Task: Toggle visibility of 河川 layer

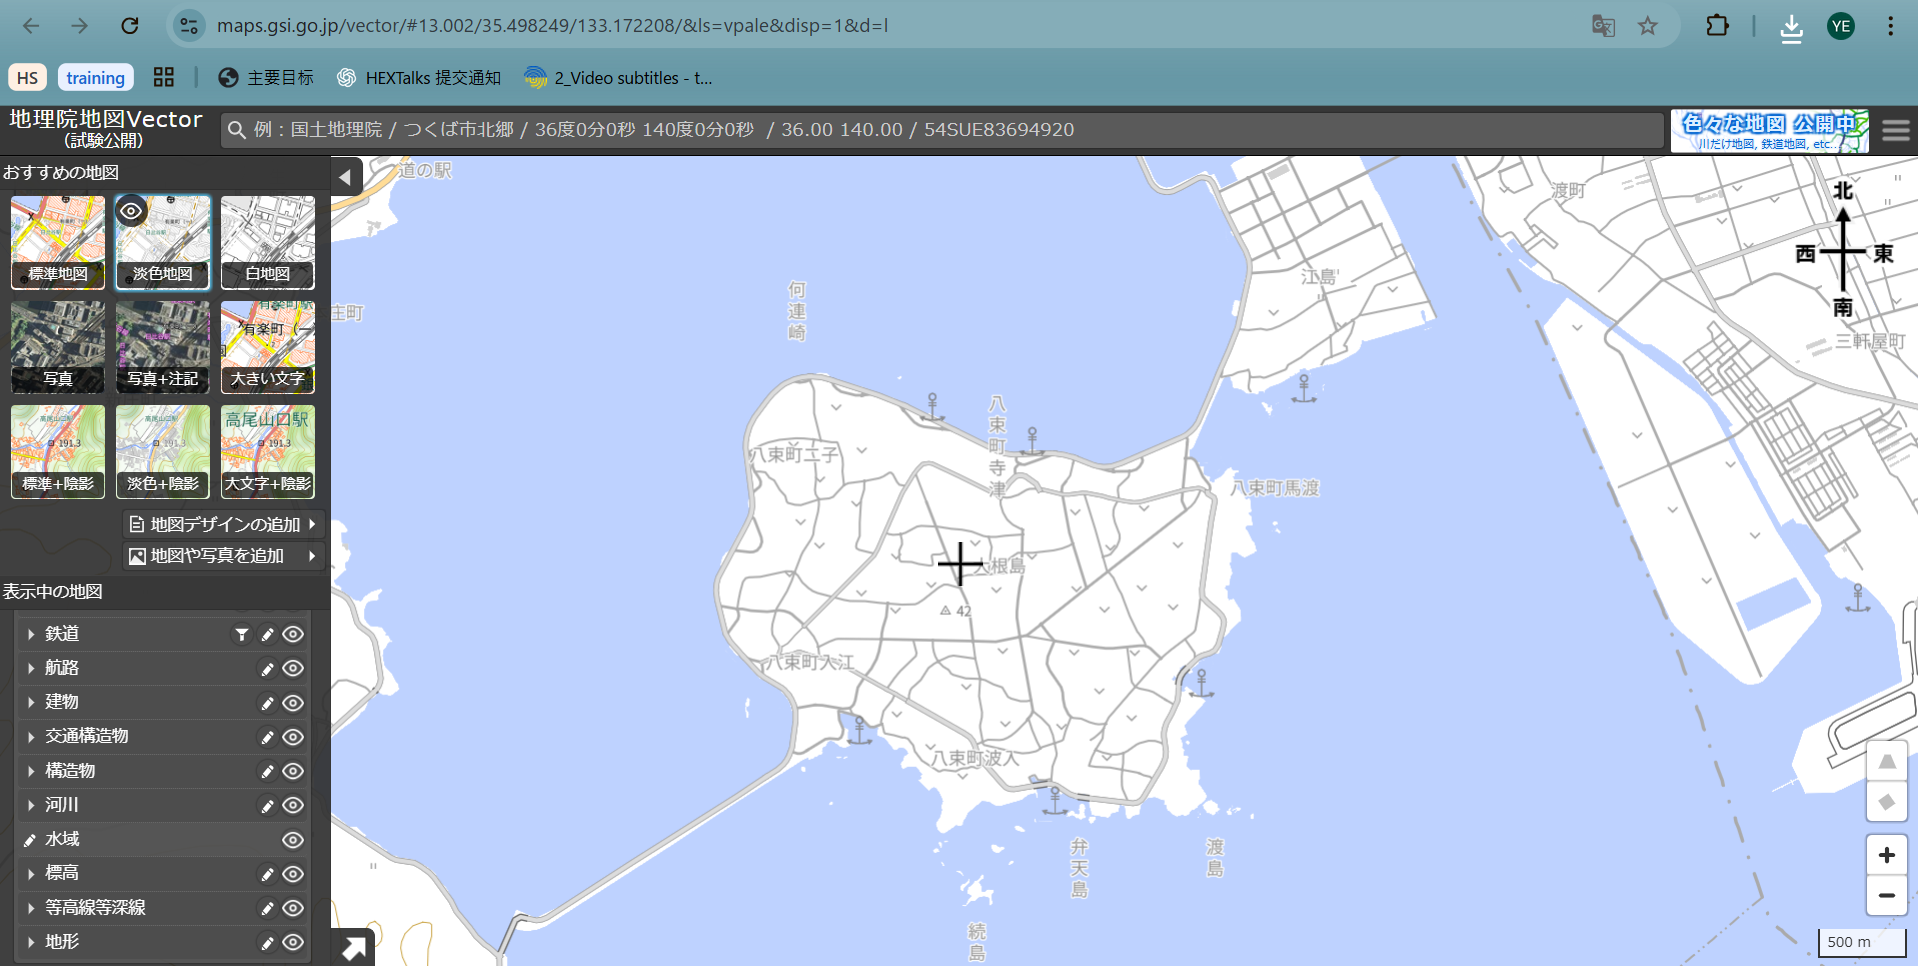Action: (x=293, y=805)
